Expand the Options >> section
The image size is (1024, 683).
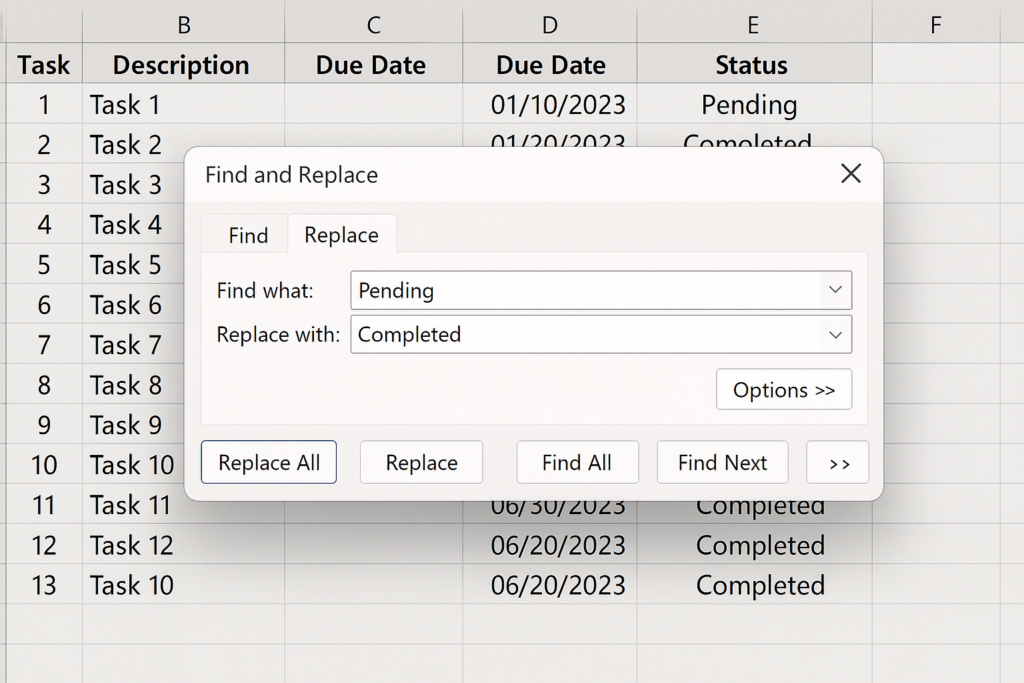783,390
